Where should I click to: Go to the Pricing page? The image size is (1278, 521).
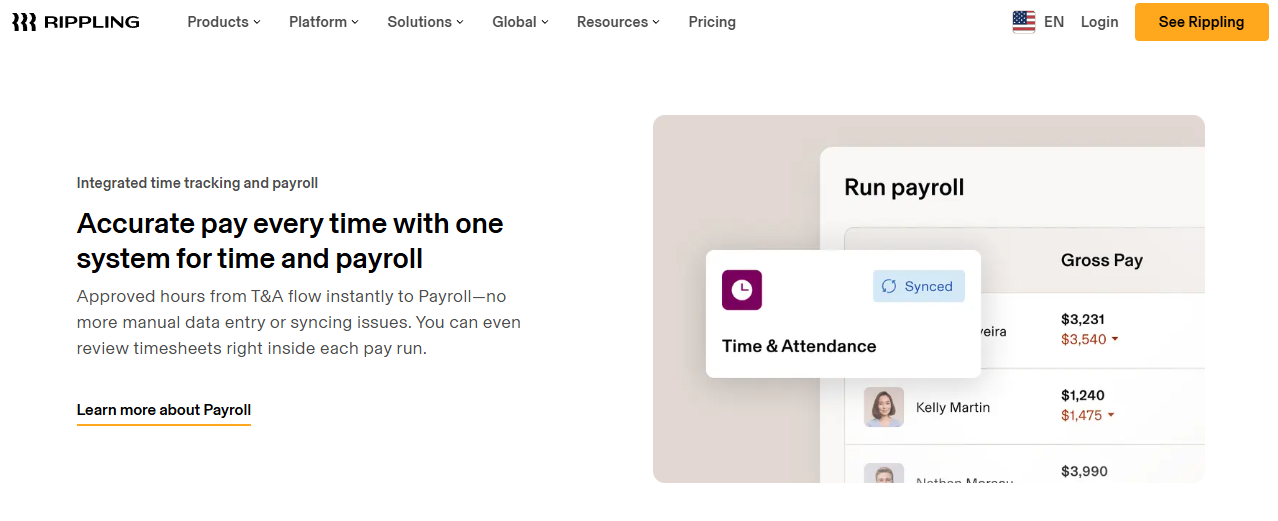click(x=712, y=22)
